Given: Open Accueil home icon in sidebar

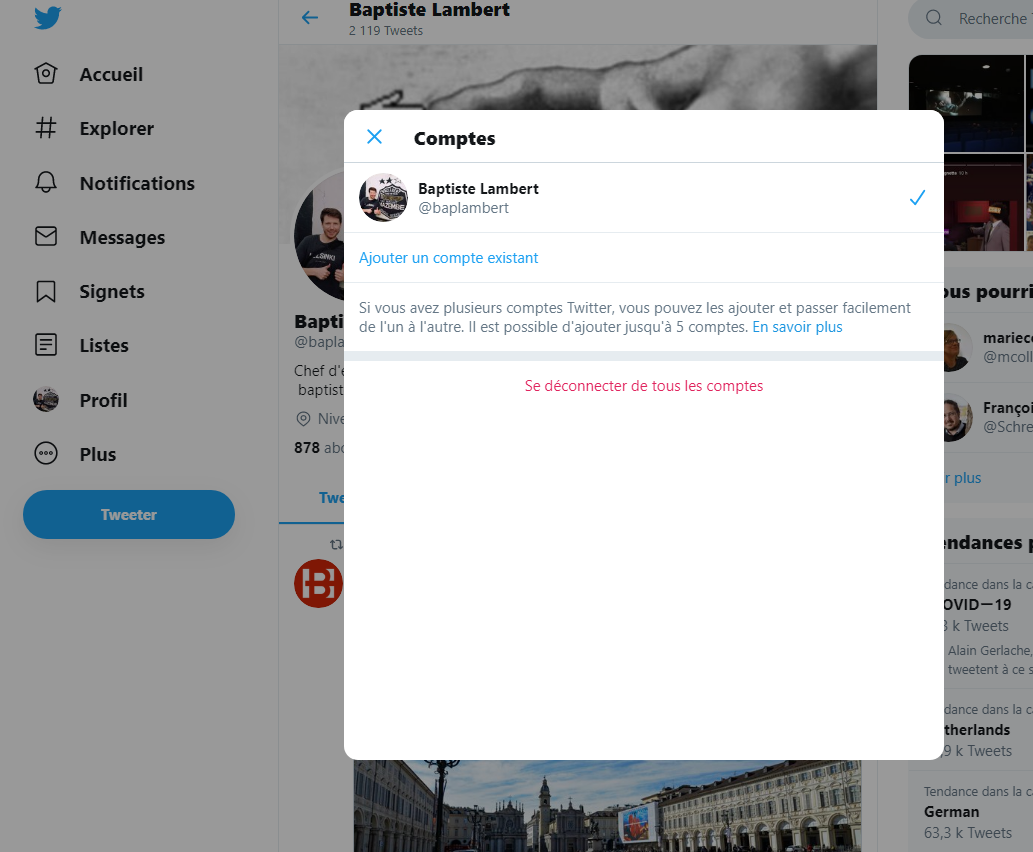Looking at the screenshot, I should coord(46,75).
